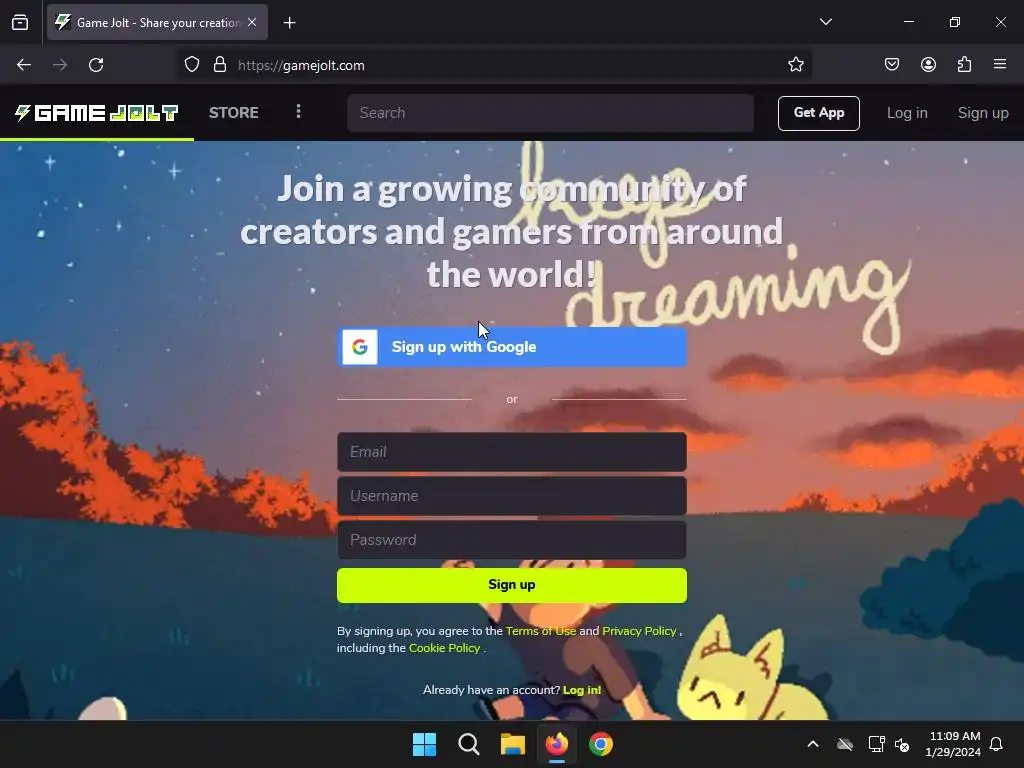The width and height of the screenshot is (1024, 768).
Task: Show hidden system tray icons
Action: tap(813, 744)
